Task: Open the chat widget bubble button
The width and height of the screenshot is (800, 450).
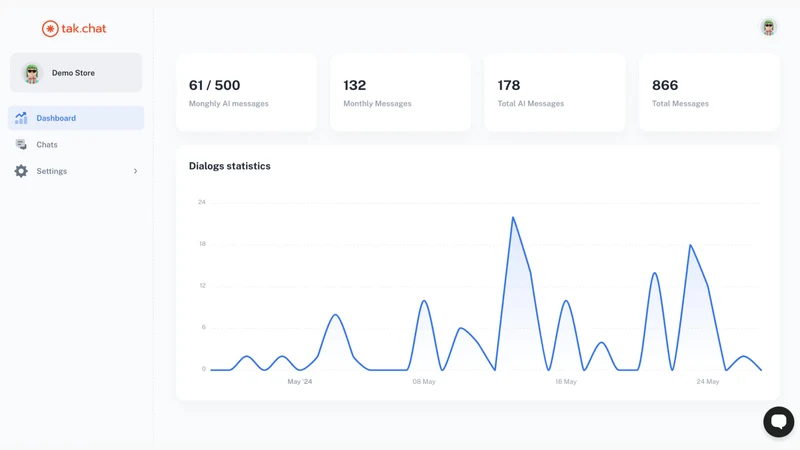Action: (x=779, y=422)
